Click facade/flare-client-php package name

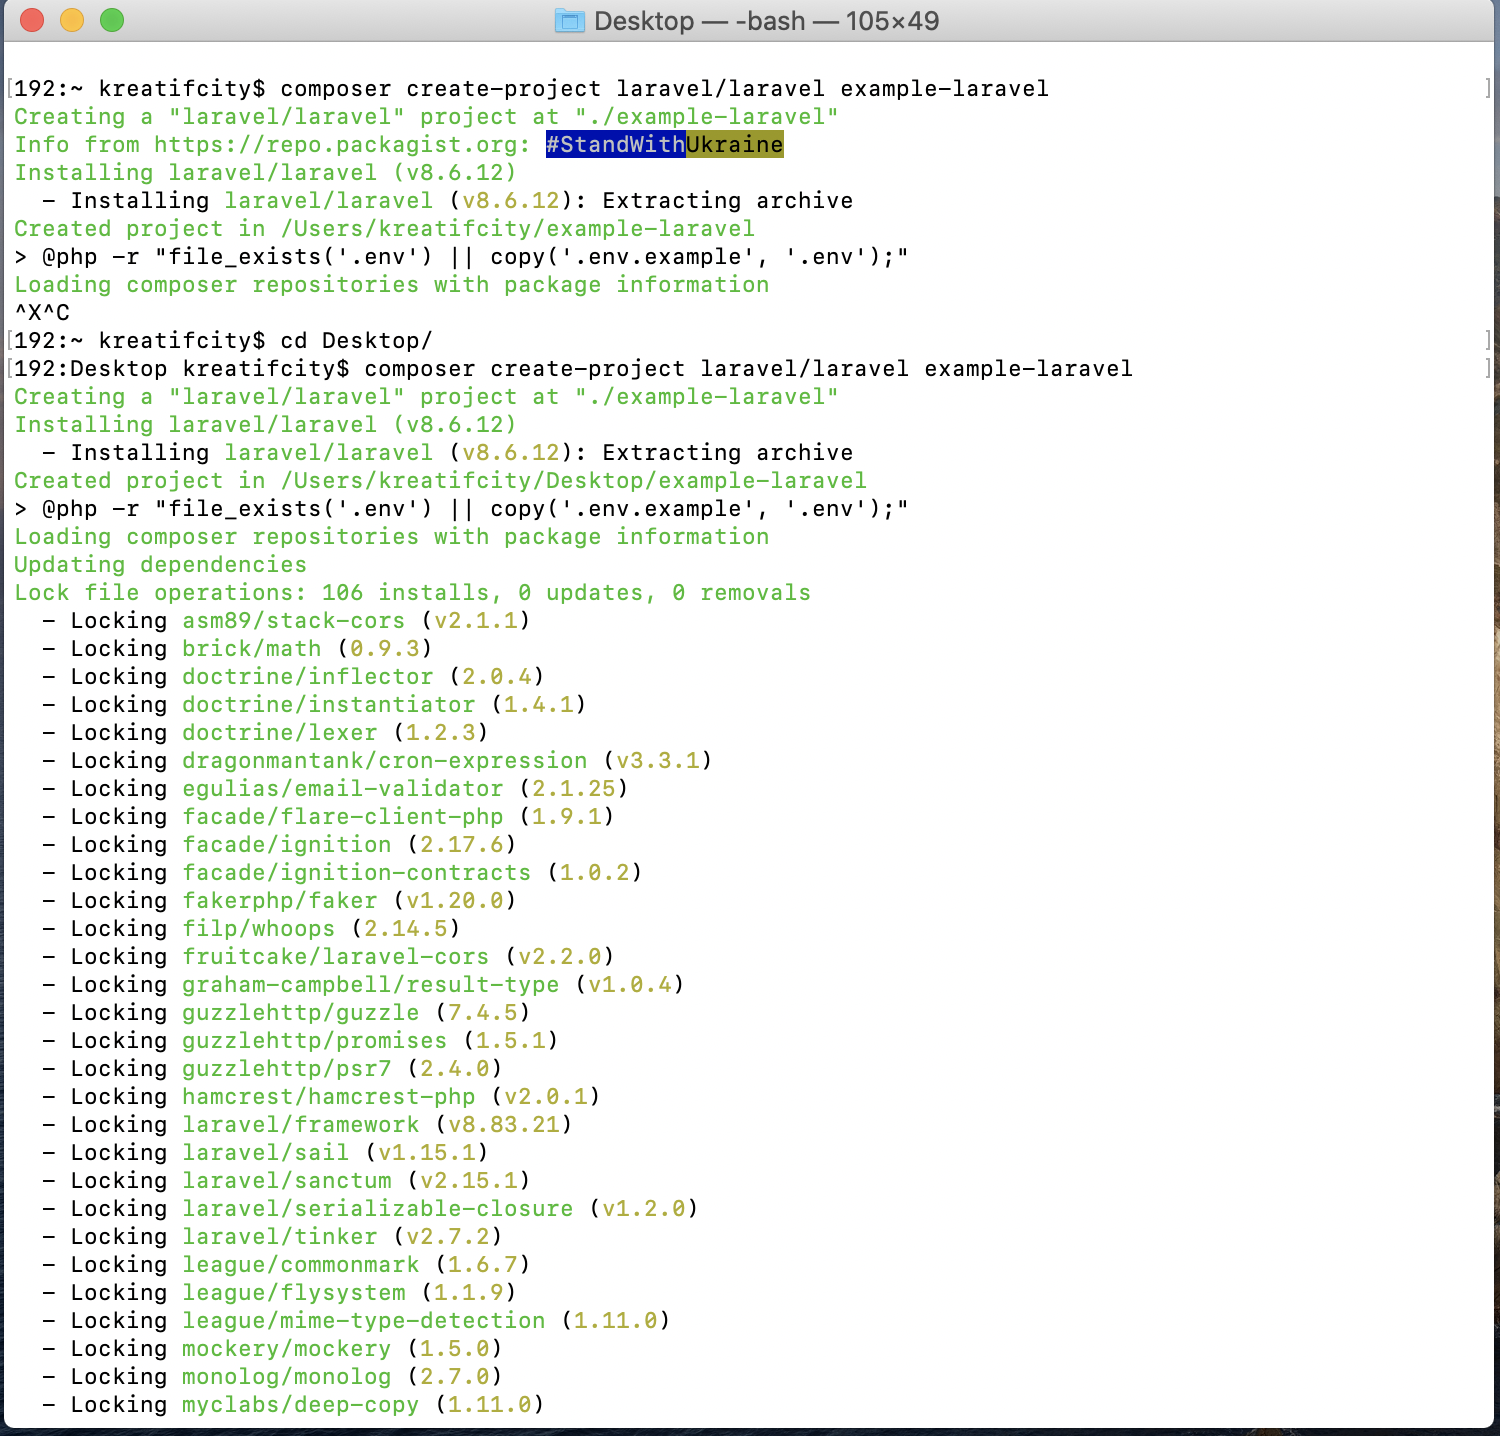(342, 817)
